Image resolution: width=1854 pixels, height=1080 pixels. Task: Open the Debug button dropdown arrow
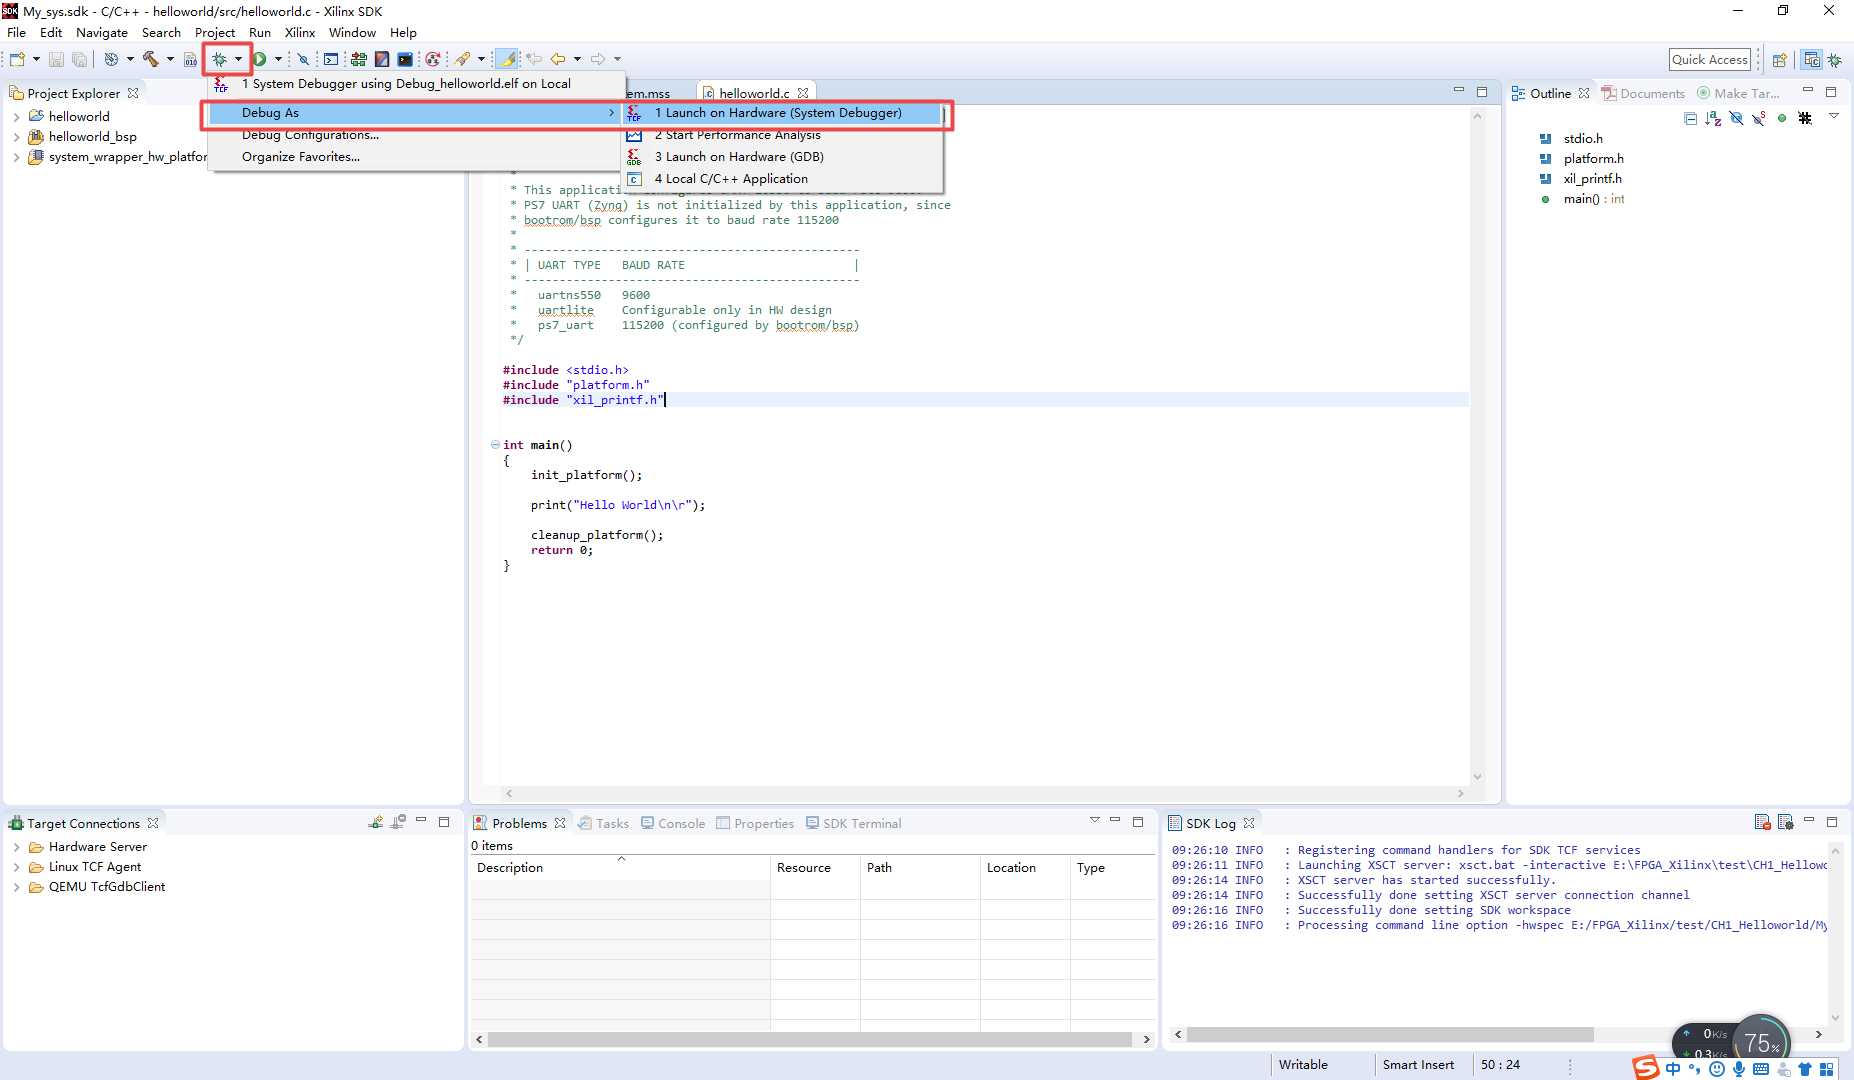pos(238,59)
